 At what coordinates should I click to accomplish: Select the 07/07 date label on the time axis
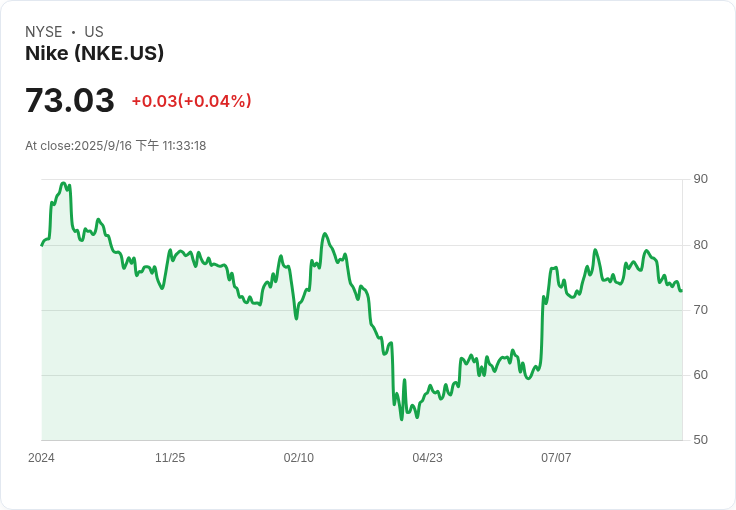[556, 458]
